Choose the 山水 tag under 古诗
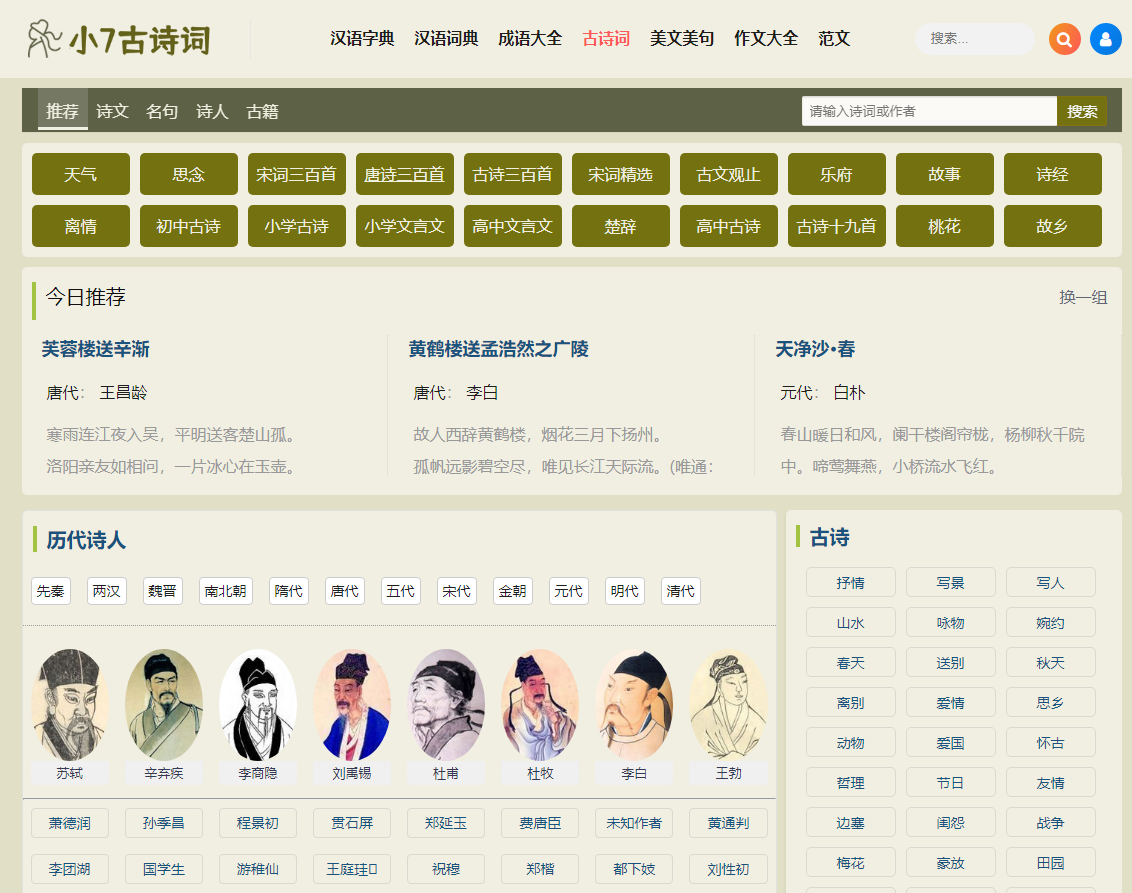This screenshot has width=1132, height=893. 851,623
